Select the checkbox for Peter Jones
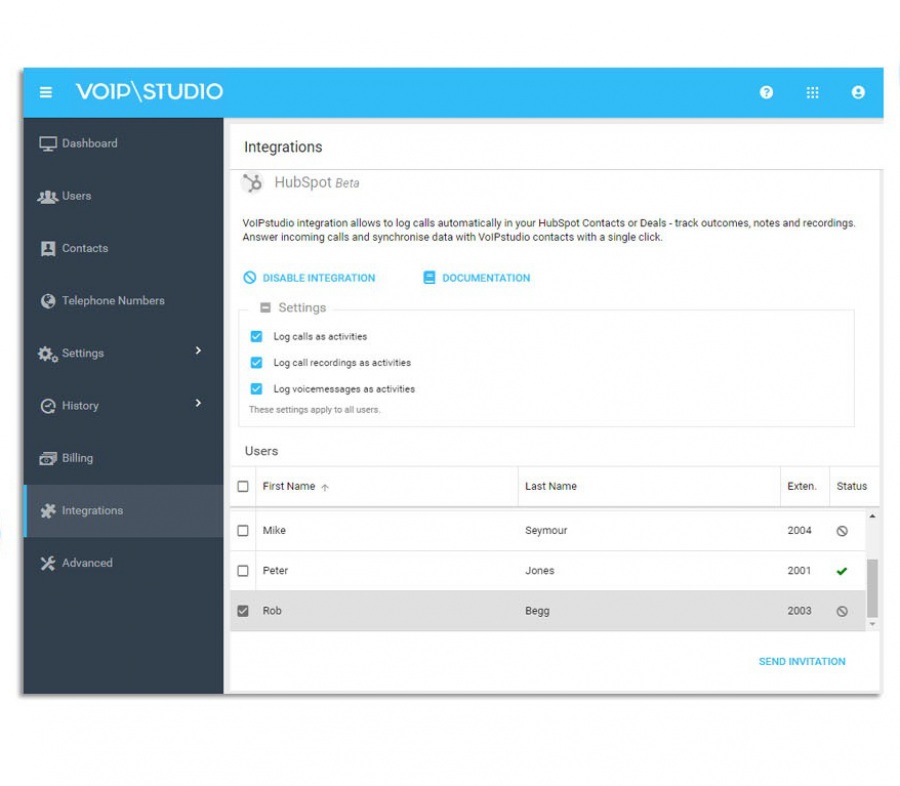The height and width of the screenshot is (786, 900). point(243,571)
